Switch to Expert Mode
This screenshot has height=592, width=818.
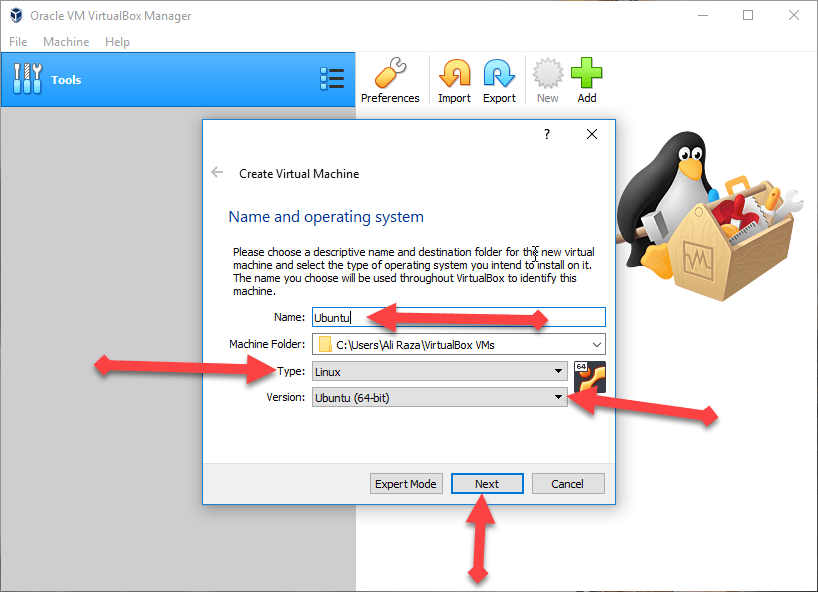coord(405,484)
